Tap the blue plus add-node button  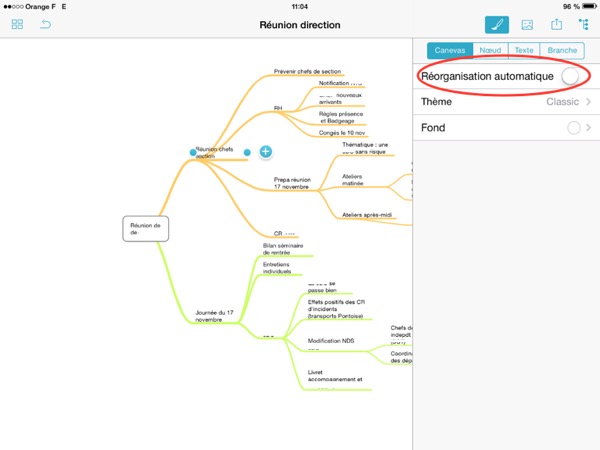click(266, 152)
